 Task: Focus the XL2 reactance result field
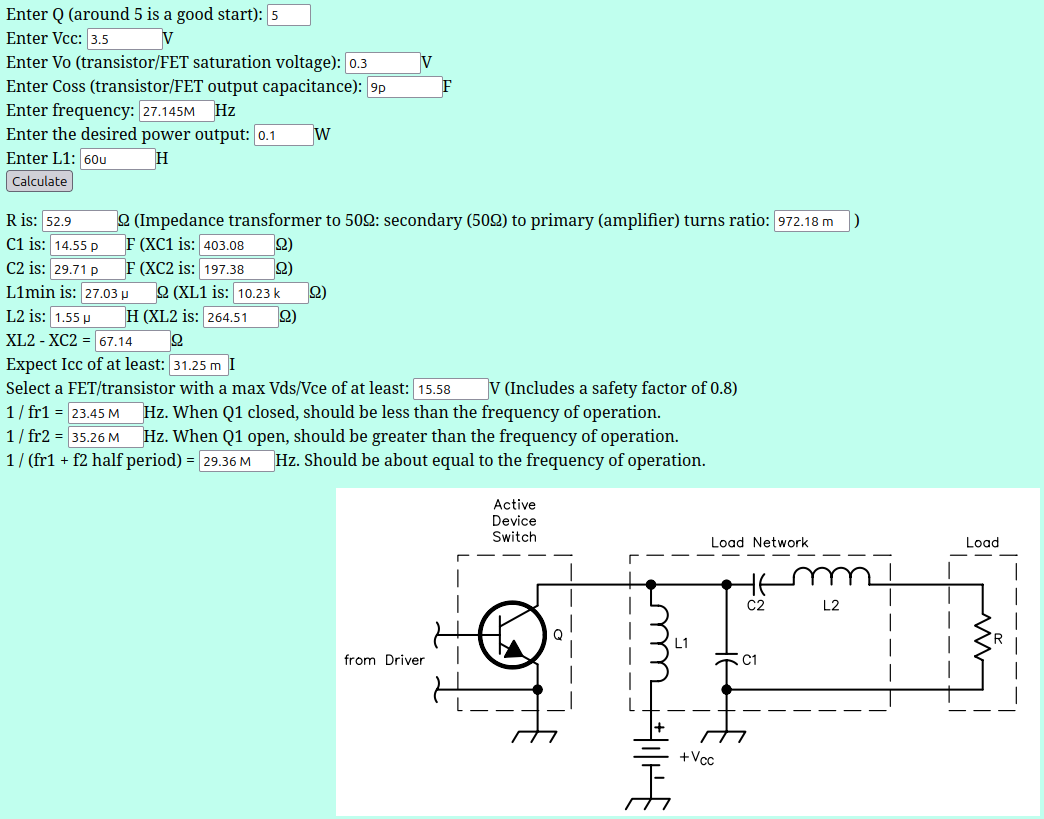[x=240, y=317]
